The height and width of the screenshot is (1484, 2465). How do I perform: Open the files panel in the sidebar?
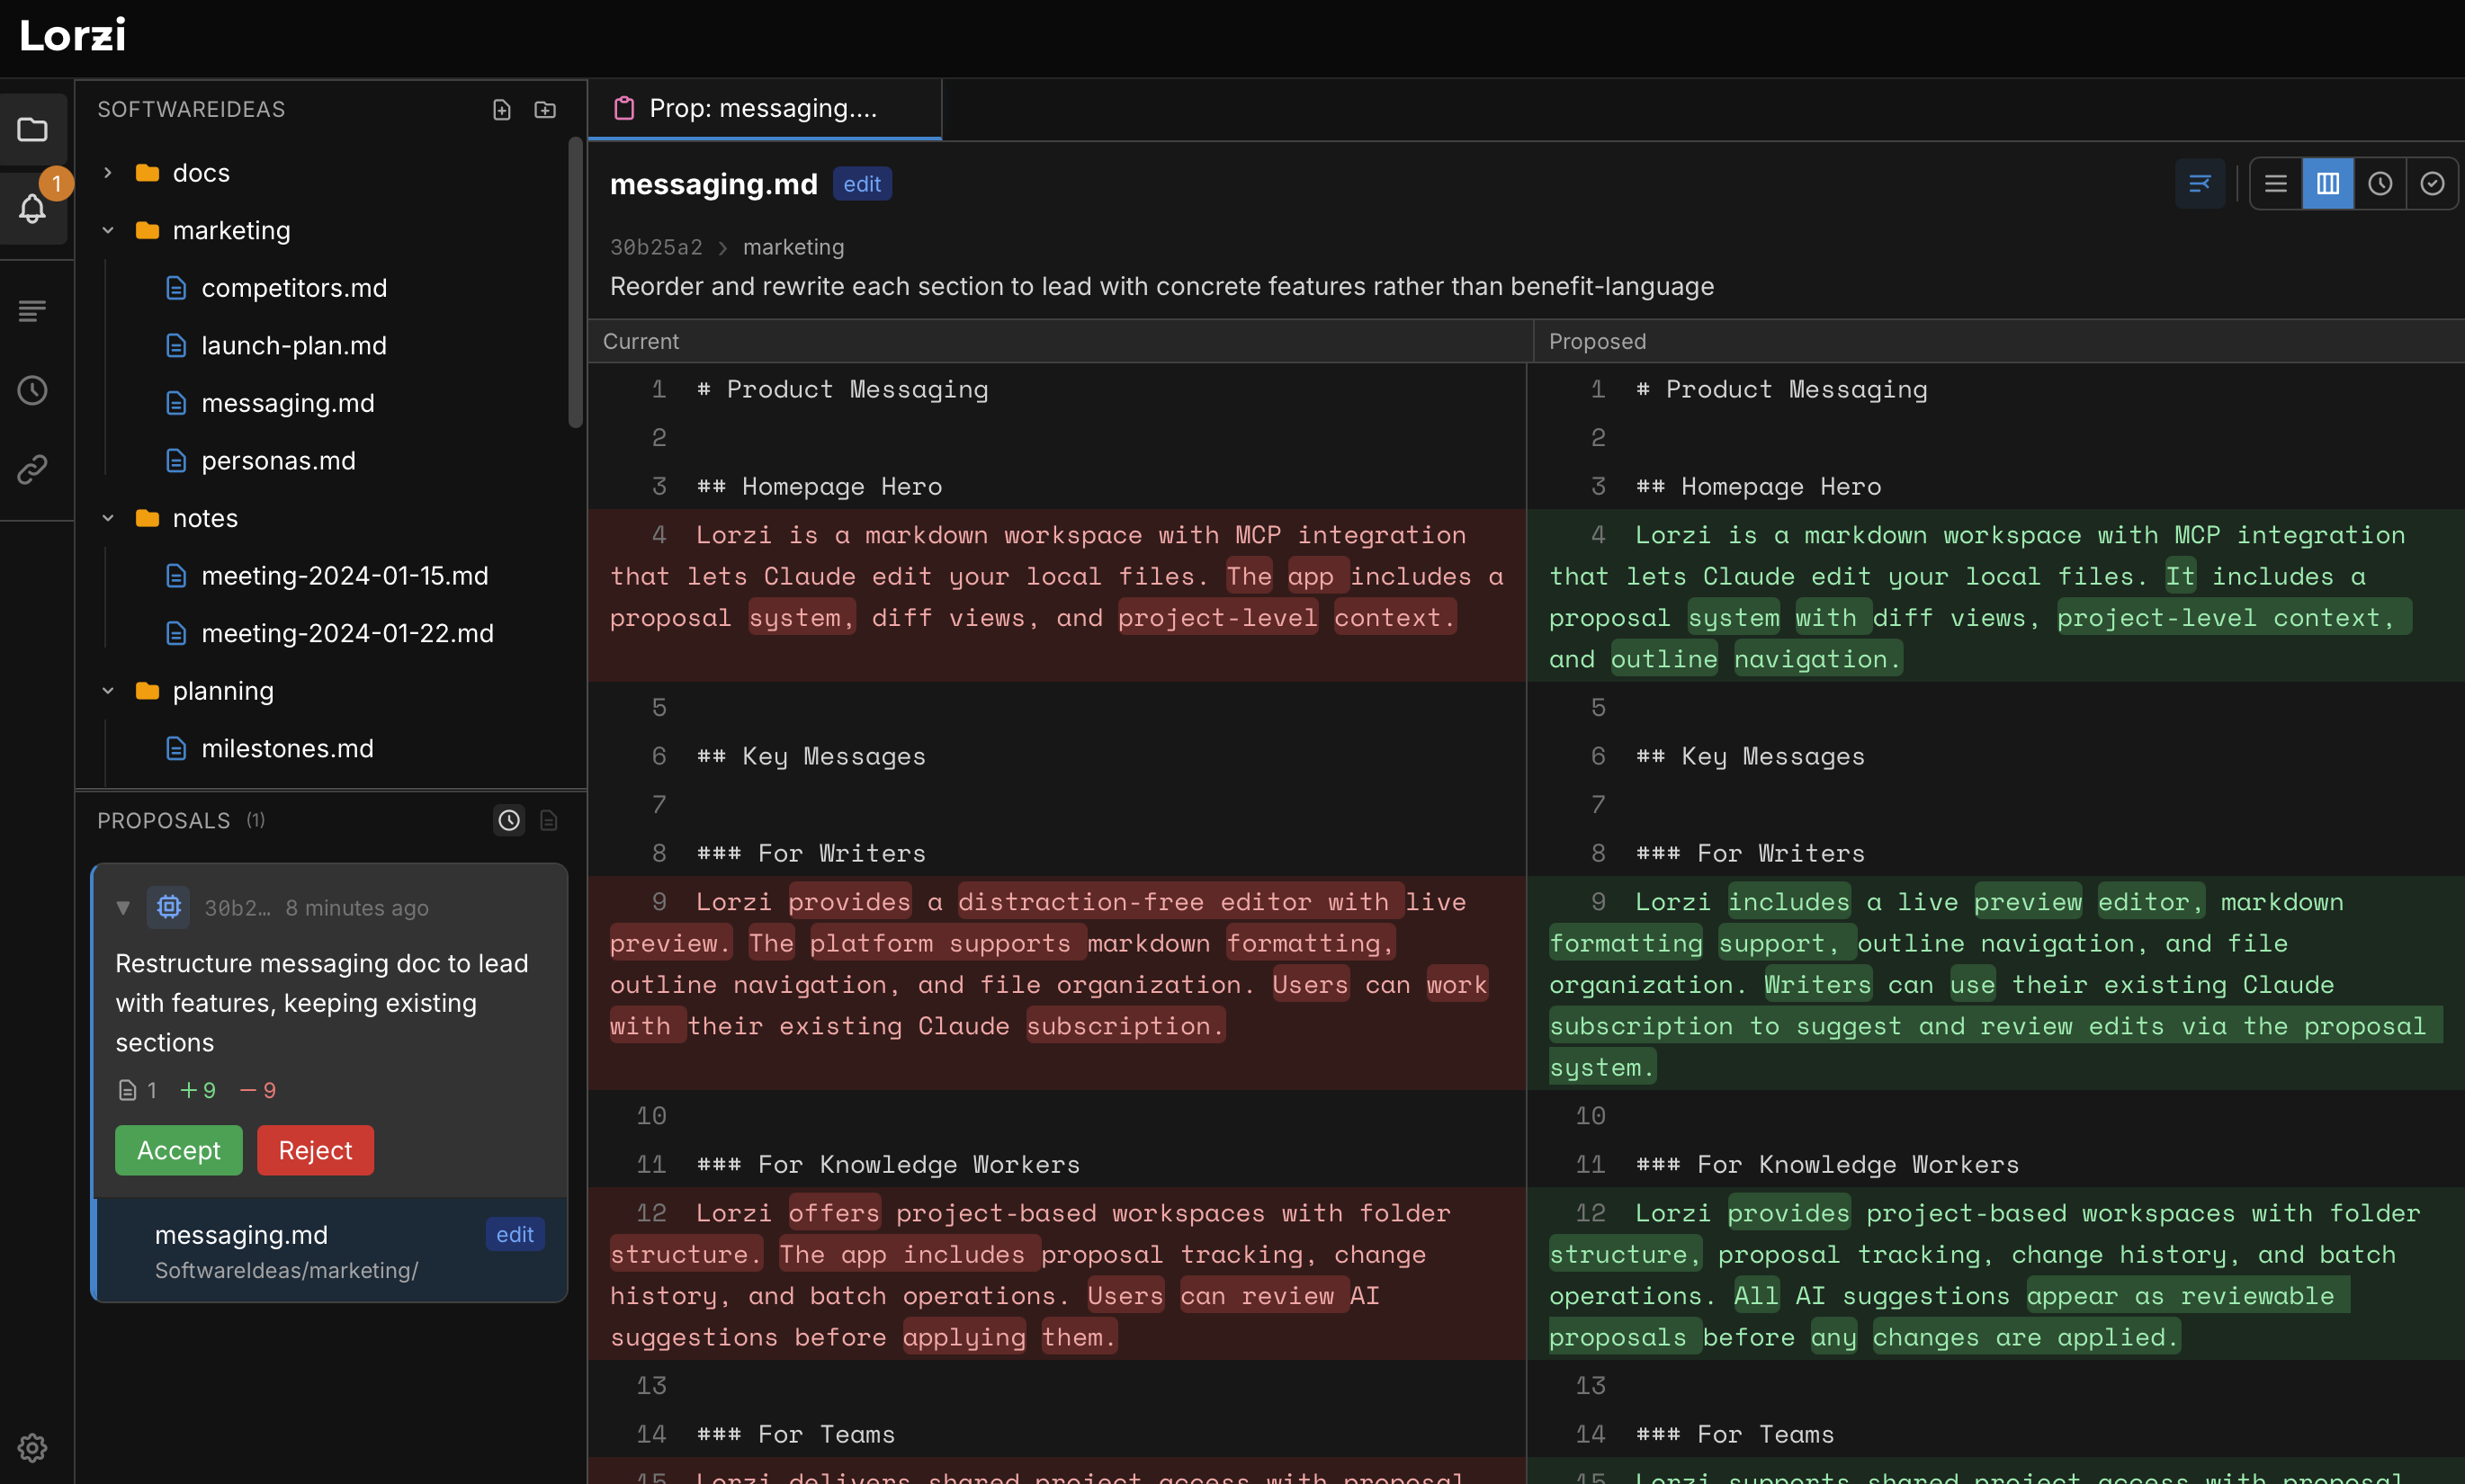click(x=33, y=130)
